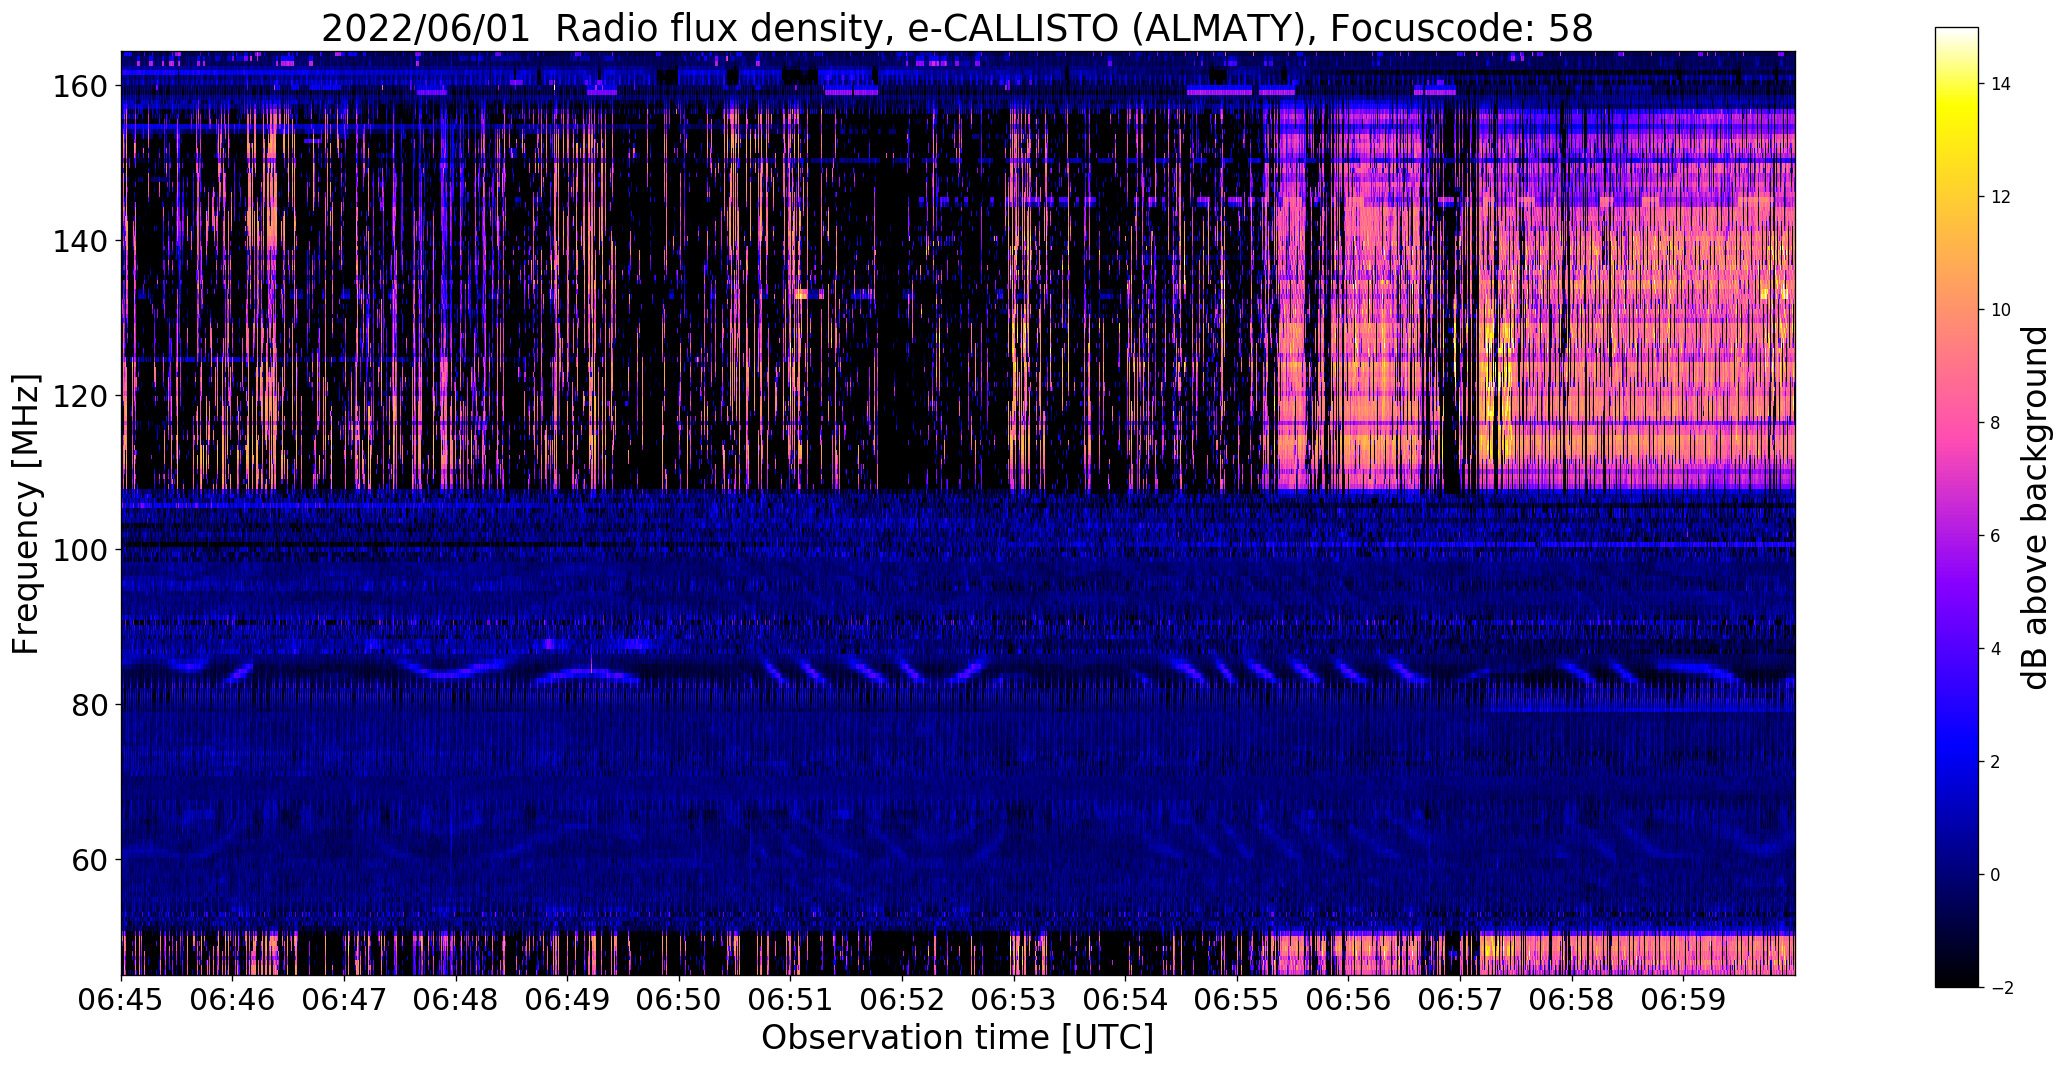Click the colorbar tick label 2

1996,762
